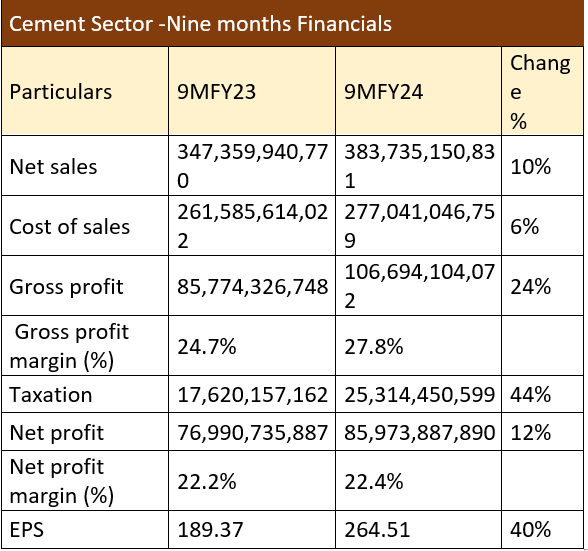Click the 6% change cell
This screenshot has width=588, height=551.
pyautogui.click(x=543, y=226)
